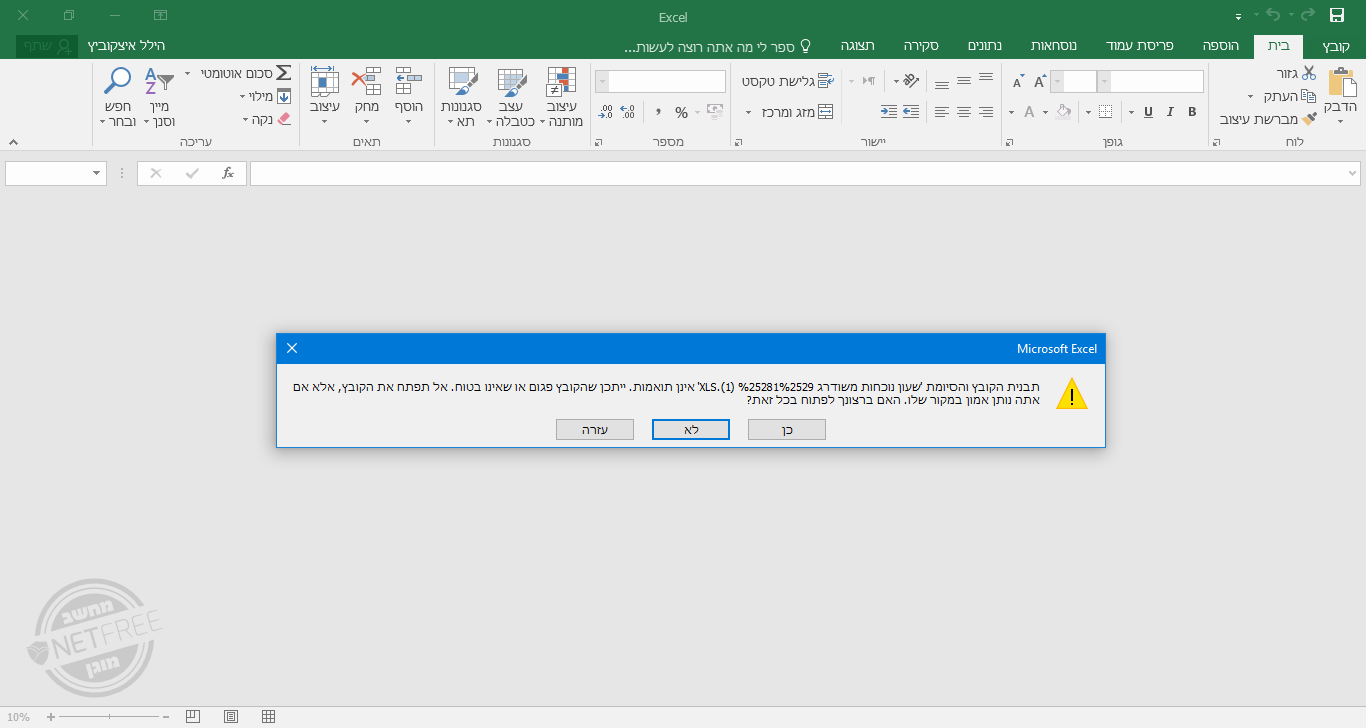1366x728 pixels.
Task: Click Help (עזרה) in the dialog
Action: pyautogui.click(x=595, y=429)
